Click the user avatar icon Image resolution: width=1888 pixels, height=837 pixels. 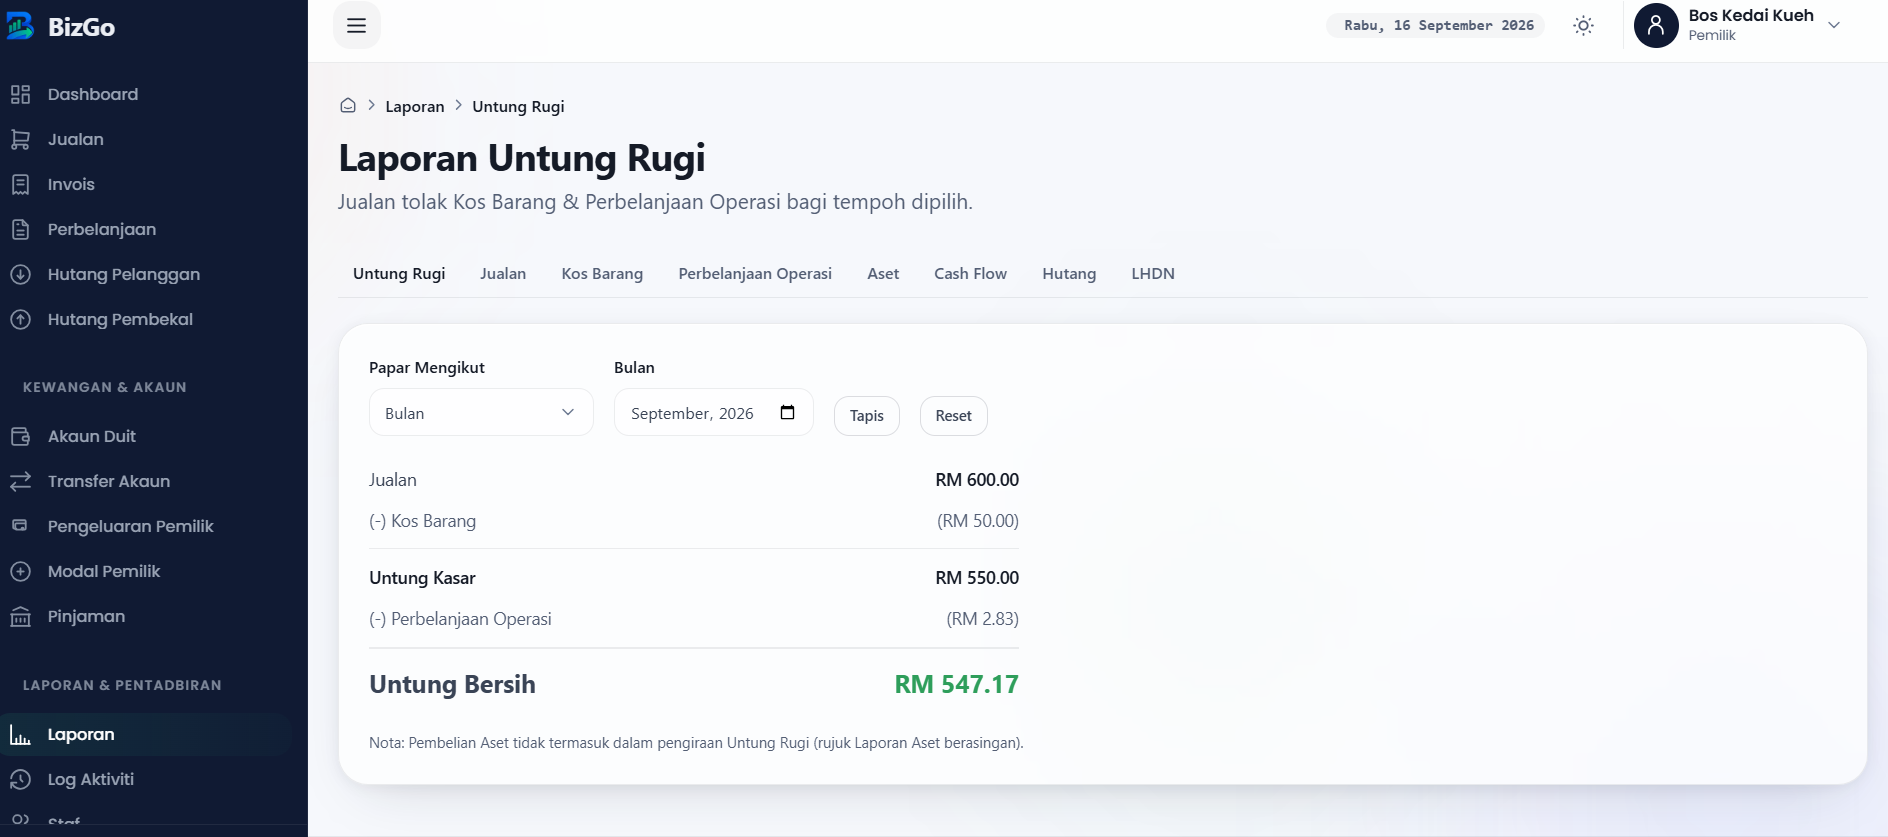tap(1656, 26)
